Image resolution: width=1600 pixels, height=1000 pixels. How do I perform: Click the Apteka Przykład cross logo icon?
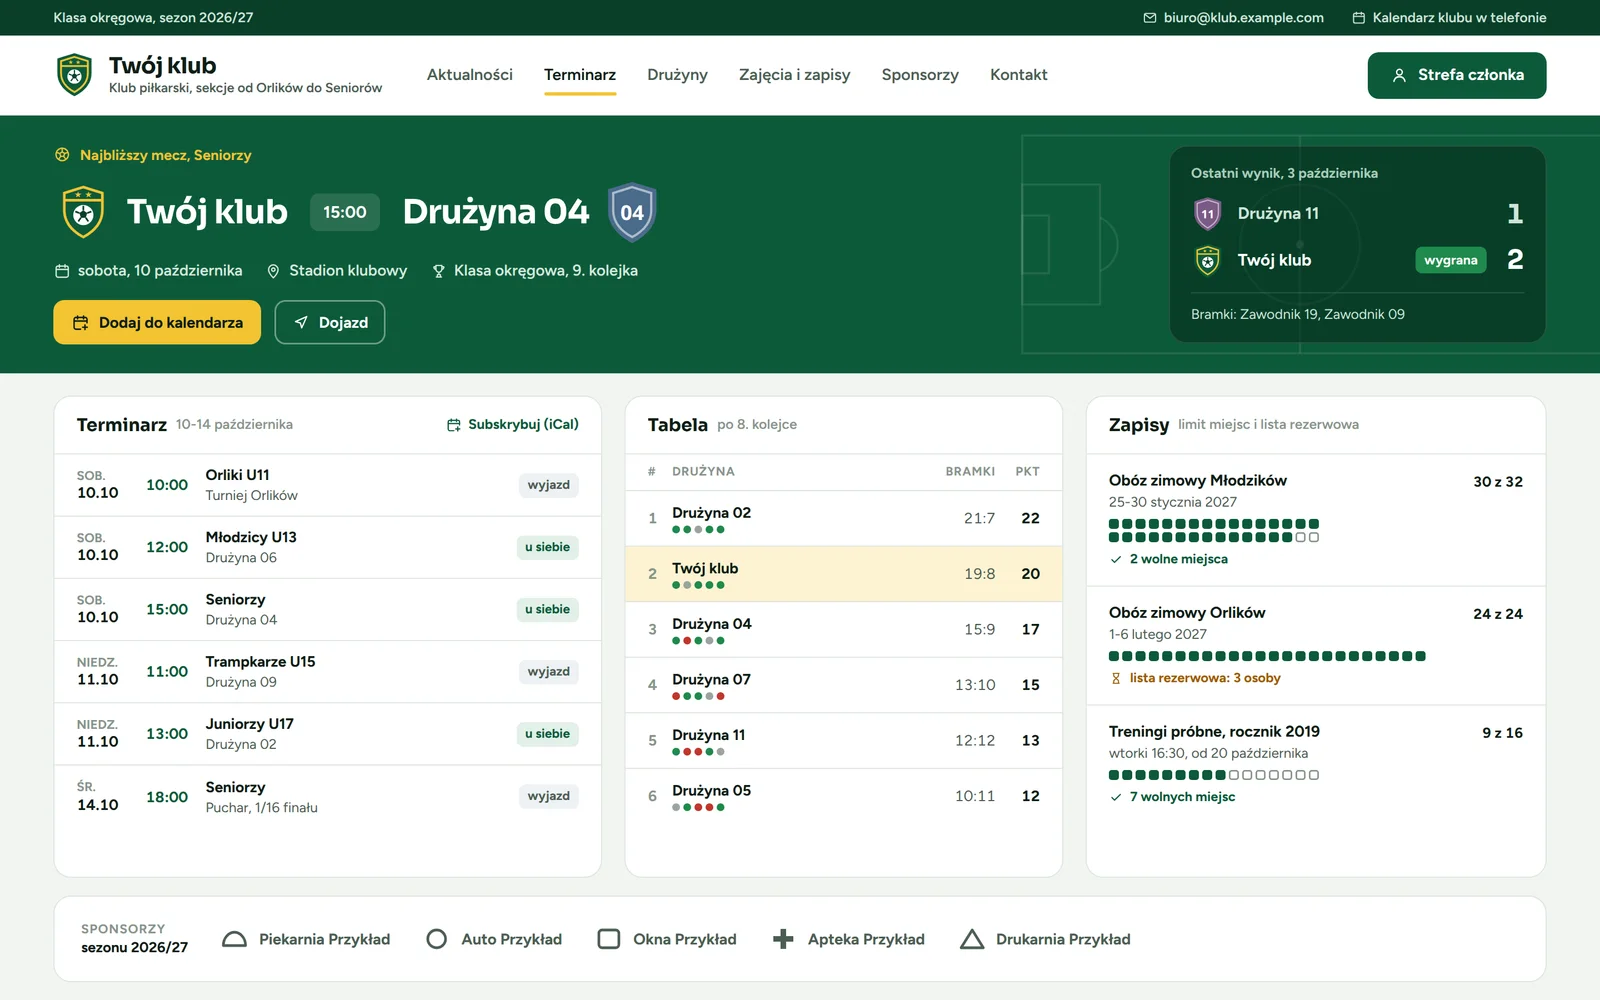point(784,939)
